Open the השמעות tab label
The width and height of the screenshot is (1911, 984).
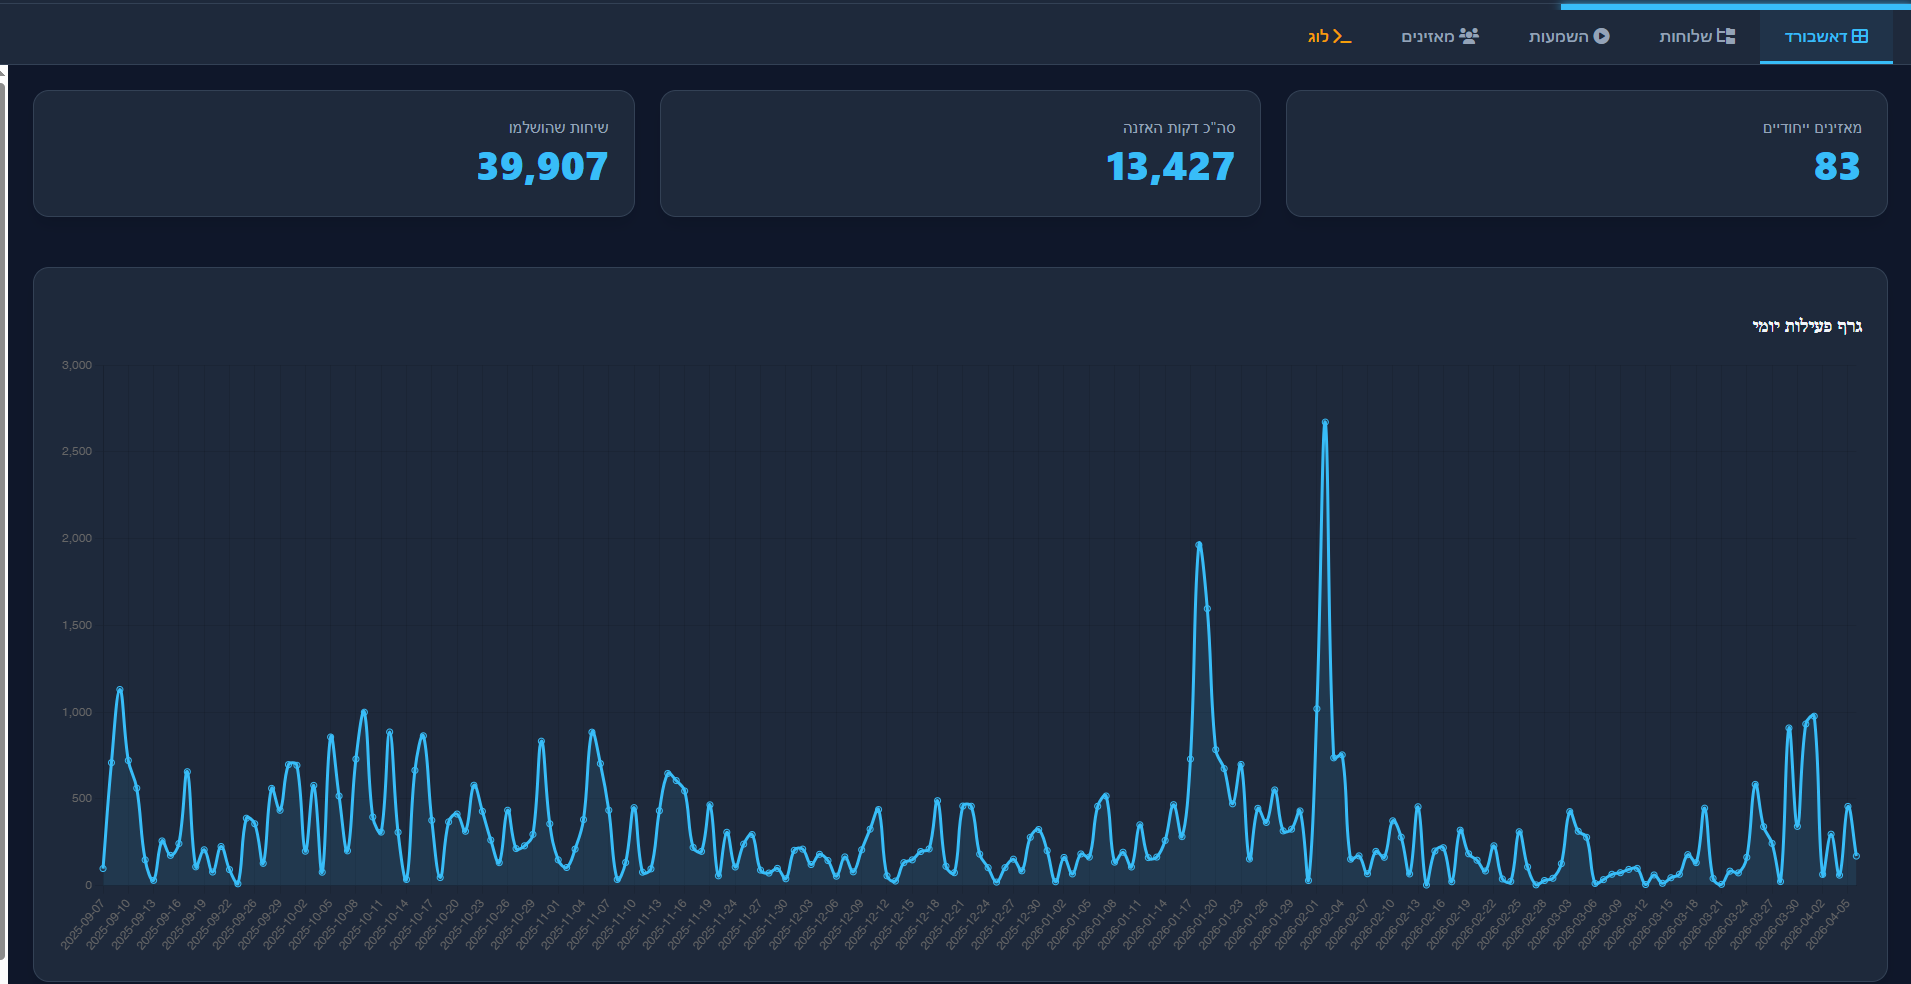(1558, 37)
